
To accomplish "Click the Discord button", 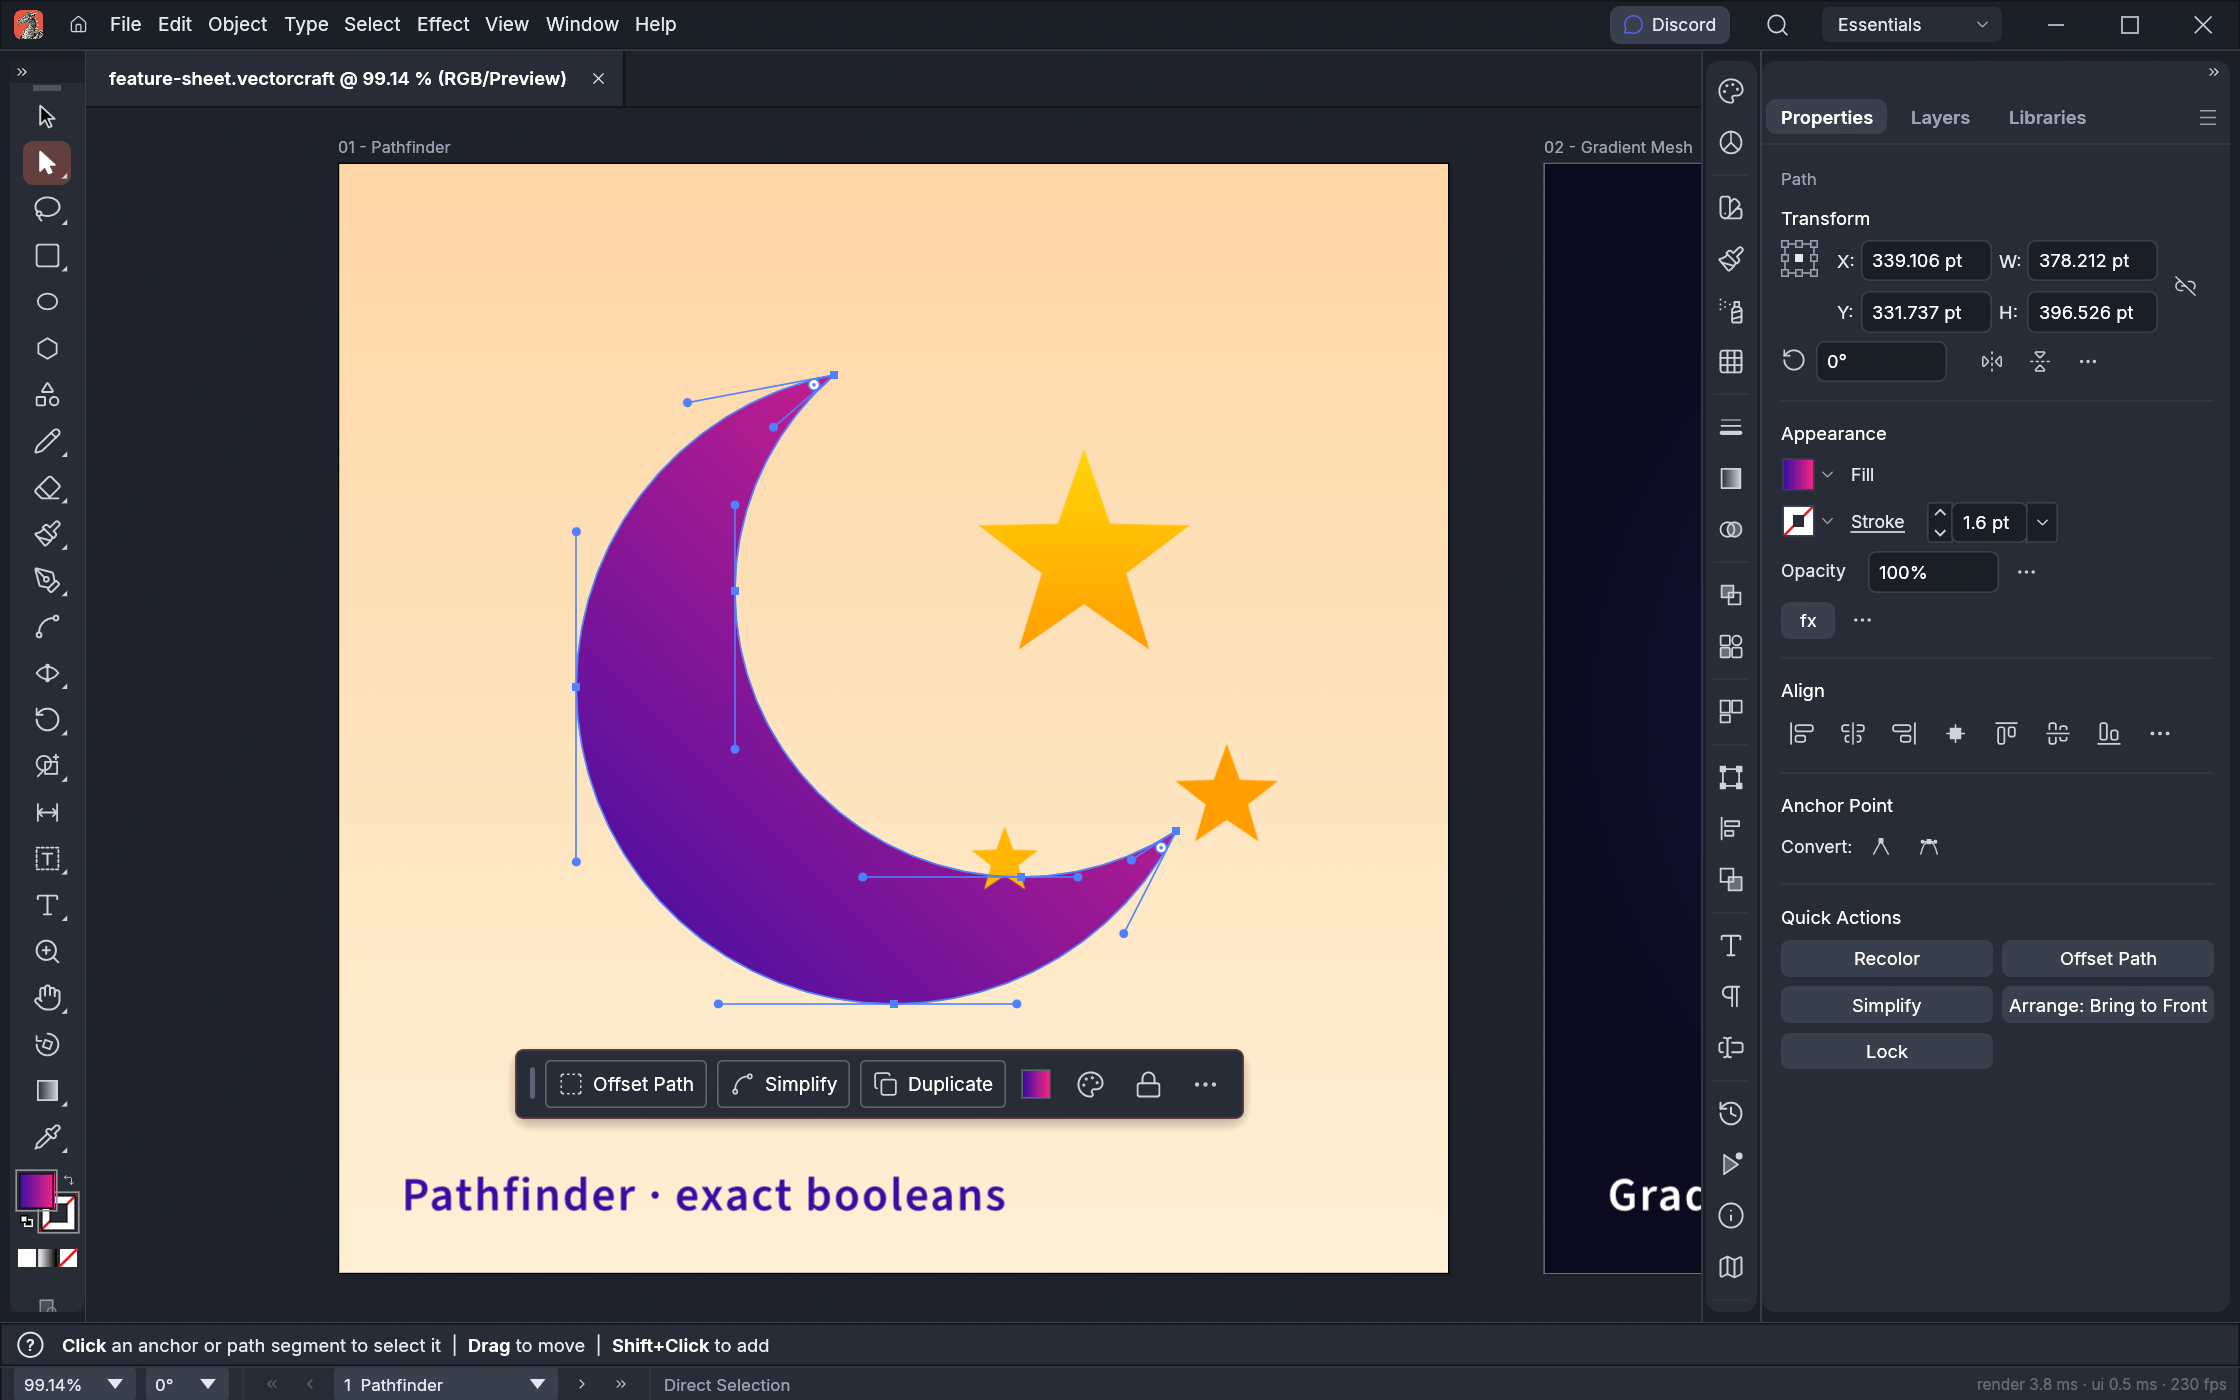I will pyautogui.click(x=1669, y=25).
